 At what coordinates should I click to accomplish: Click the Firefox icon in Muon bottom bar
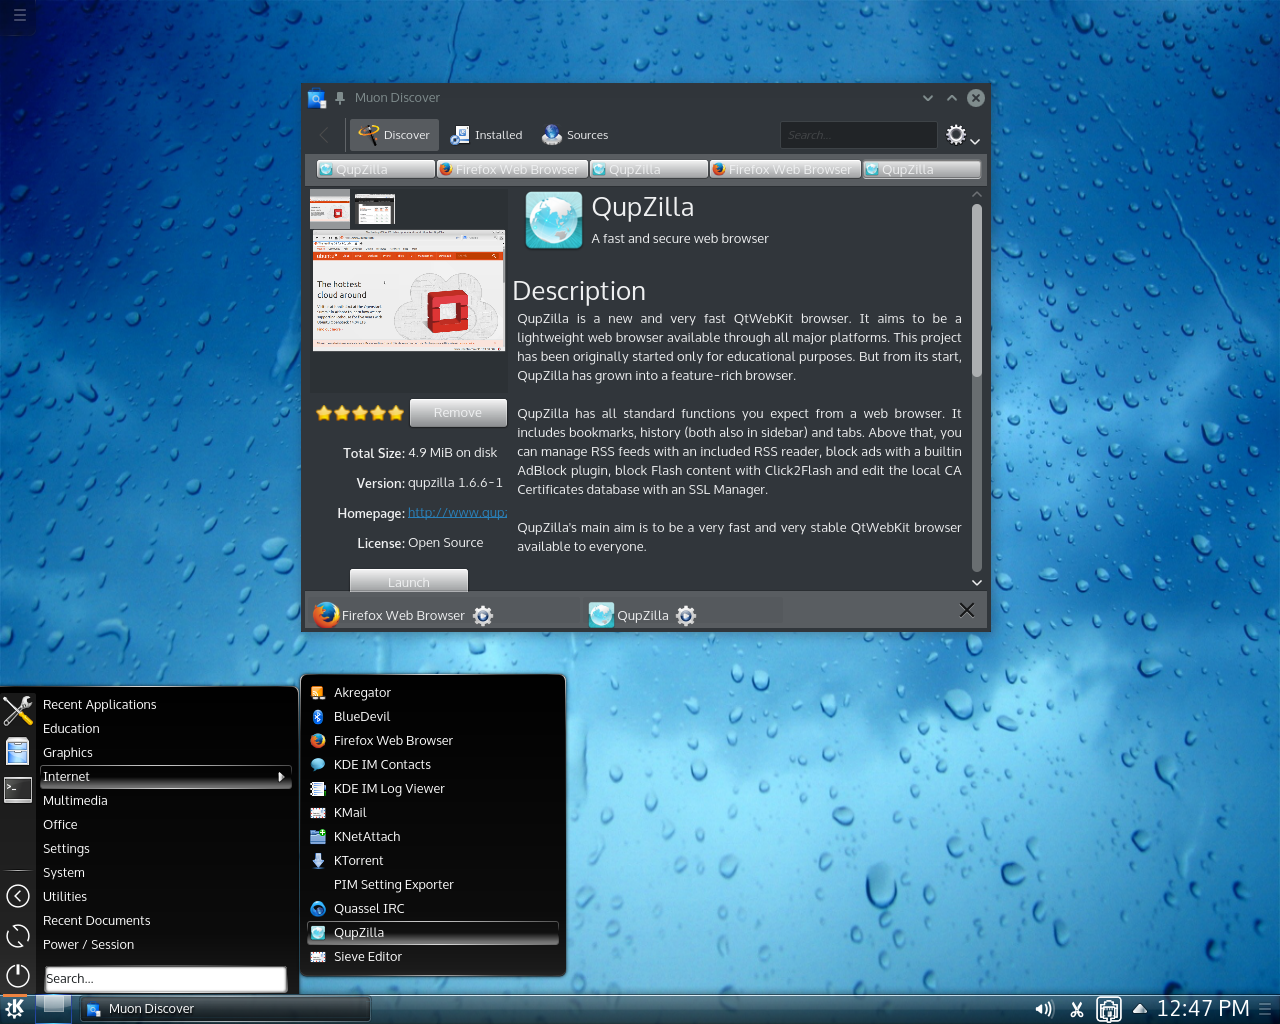click(326, 614)
